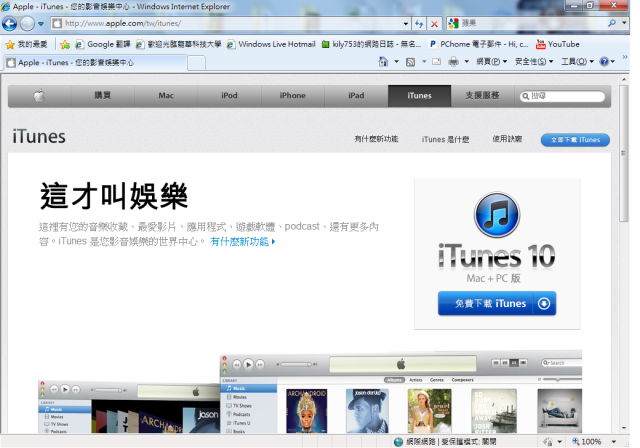
Task: Click the Read Mail envelope icon
Action: point(436,62)
